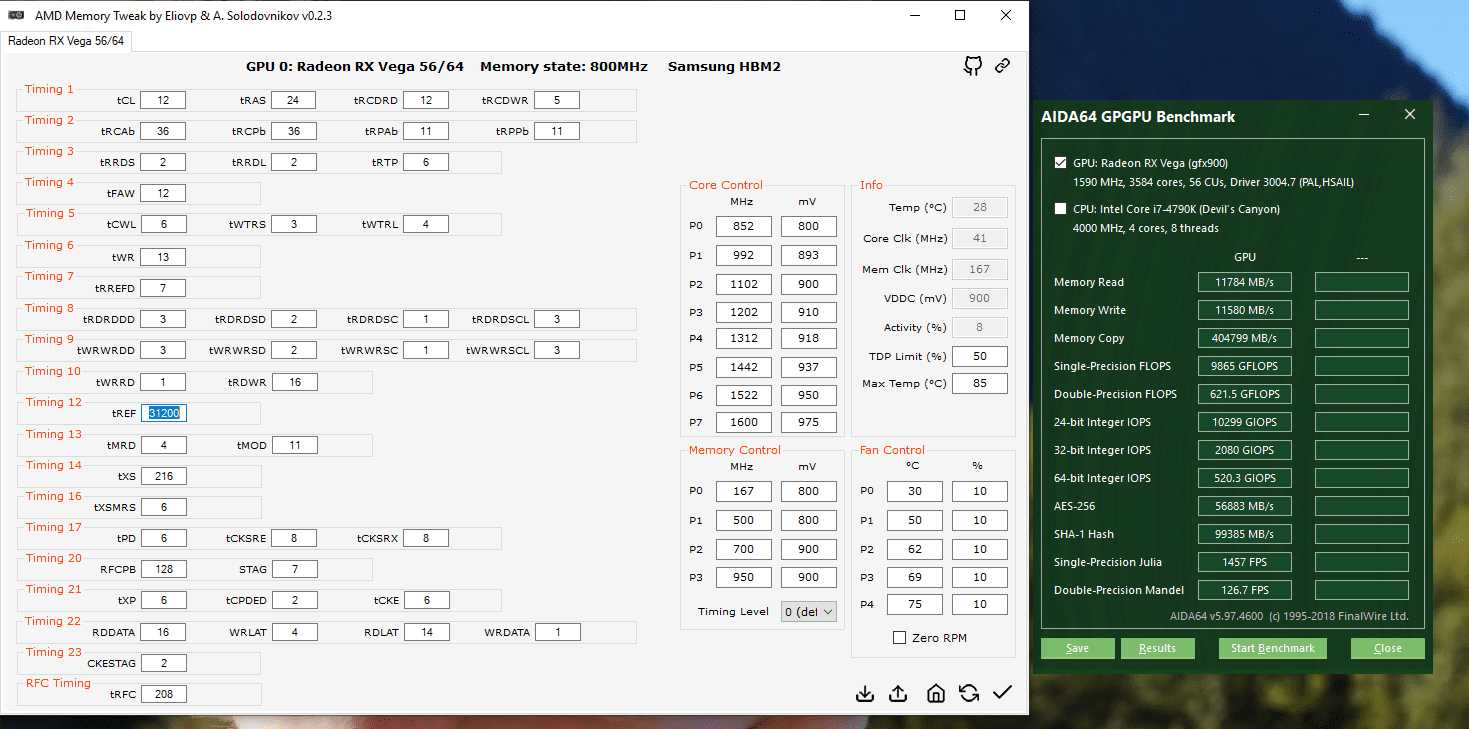Click the WRDATA input field
Screen dimensions: 1469x729
click(x=557, y=632)
